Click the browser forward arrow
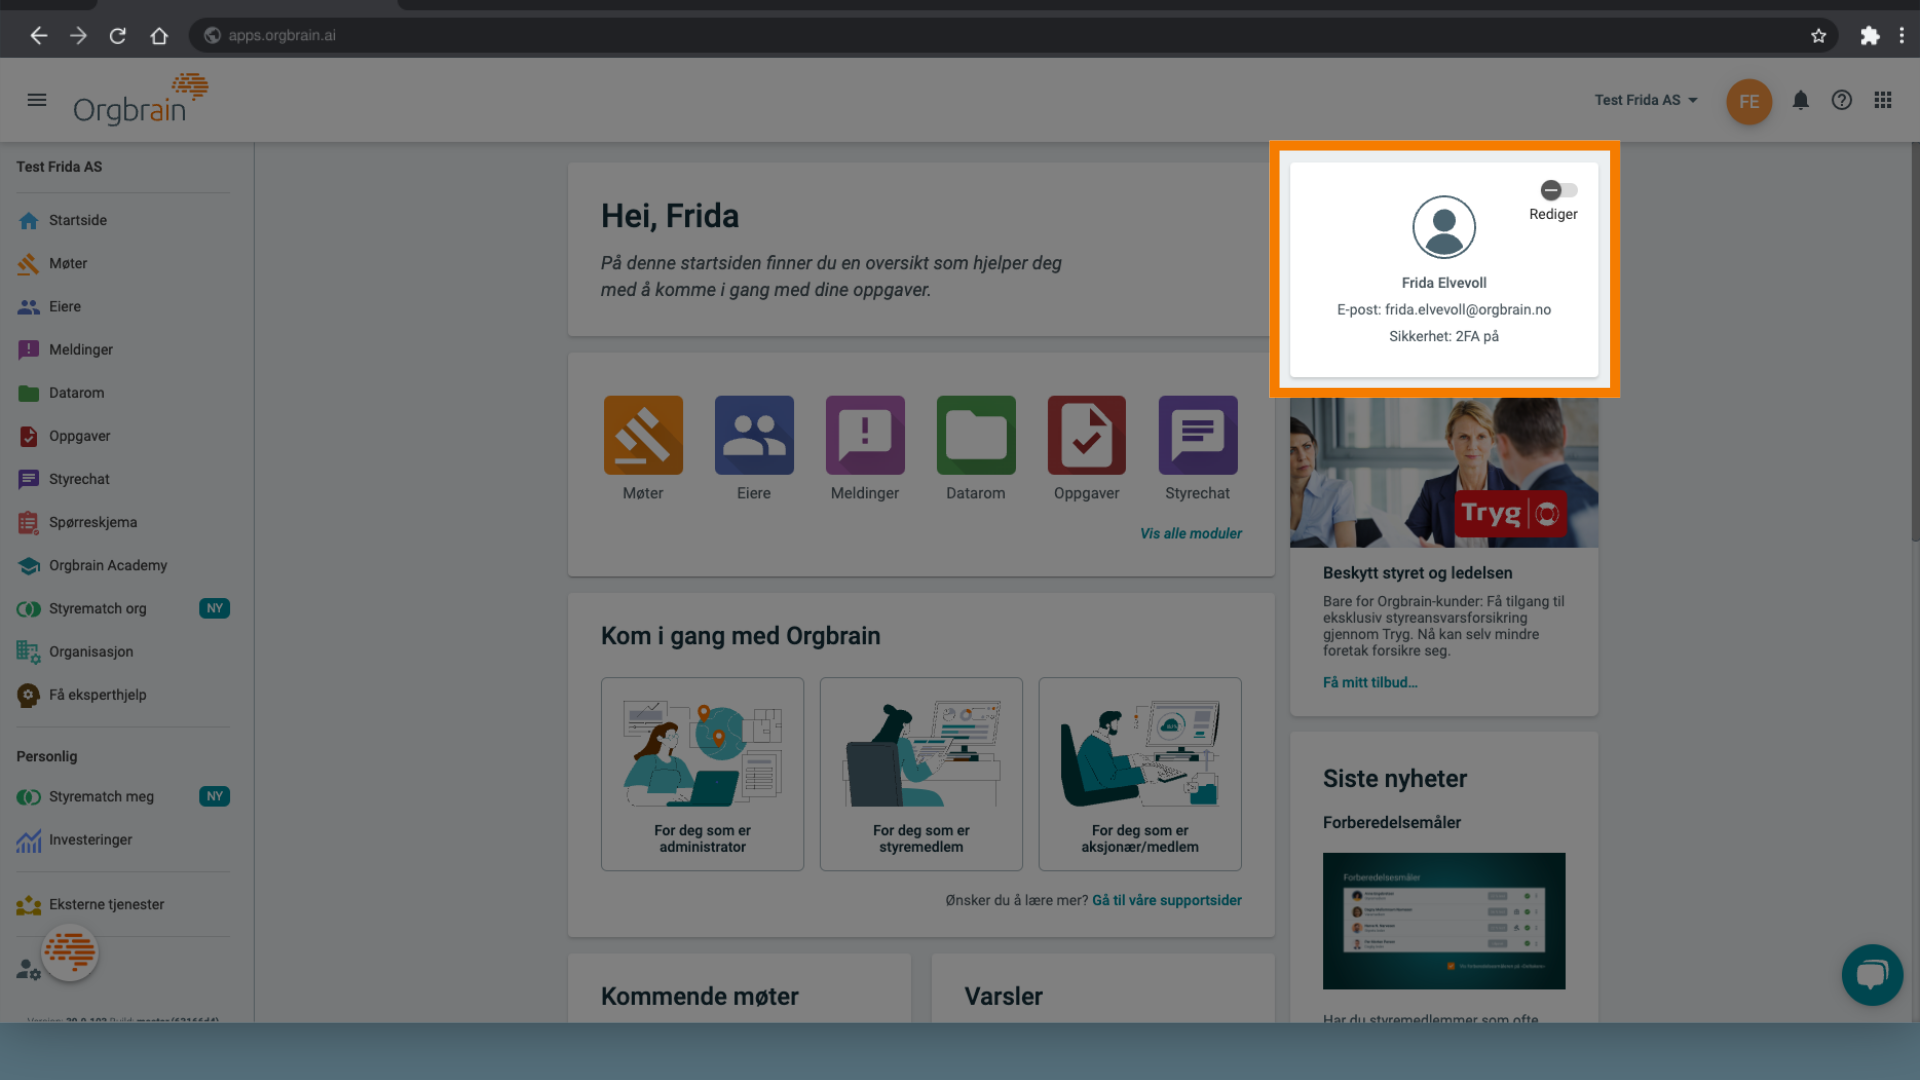The width and height of the screenshot is (1920, 1080). pyautogui.click(x=78, y=36)
